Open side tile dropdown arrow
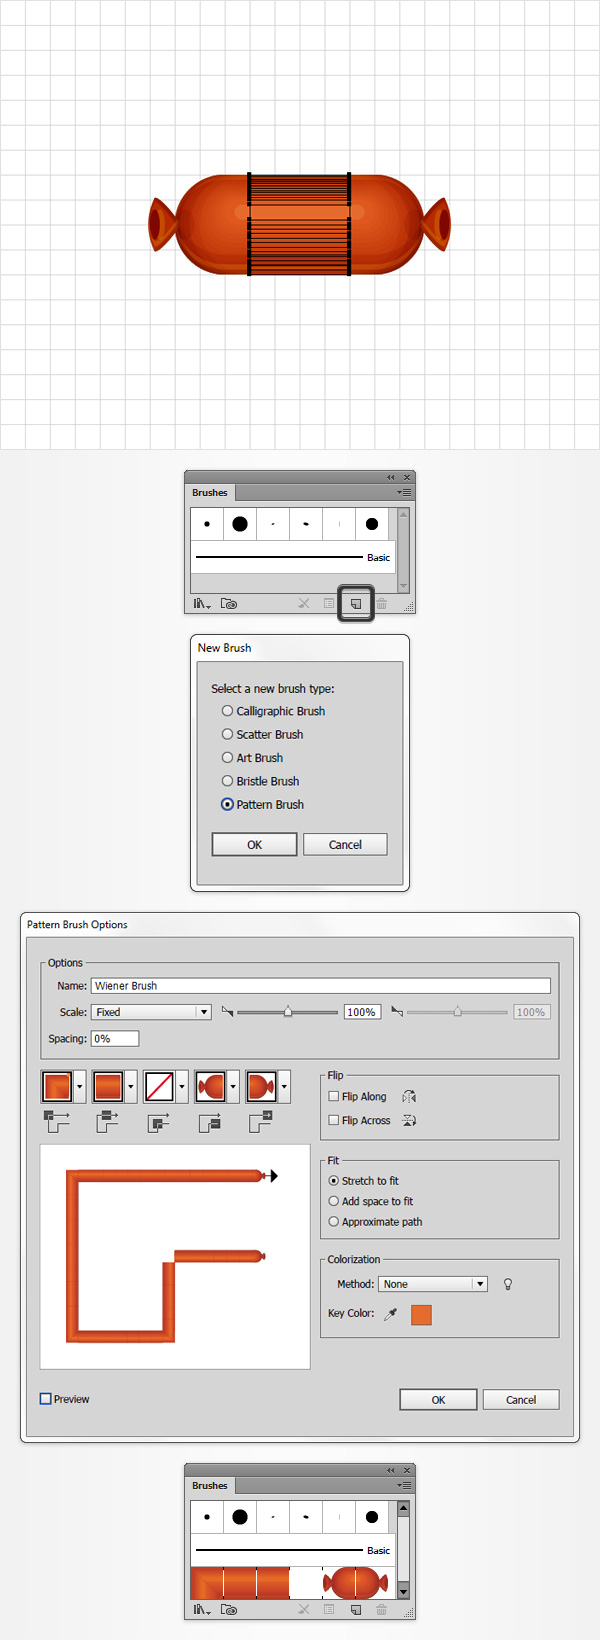600x1640 pixels. coord(131,1086)
